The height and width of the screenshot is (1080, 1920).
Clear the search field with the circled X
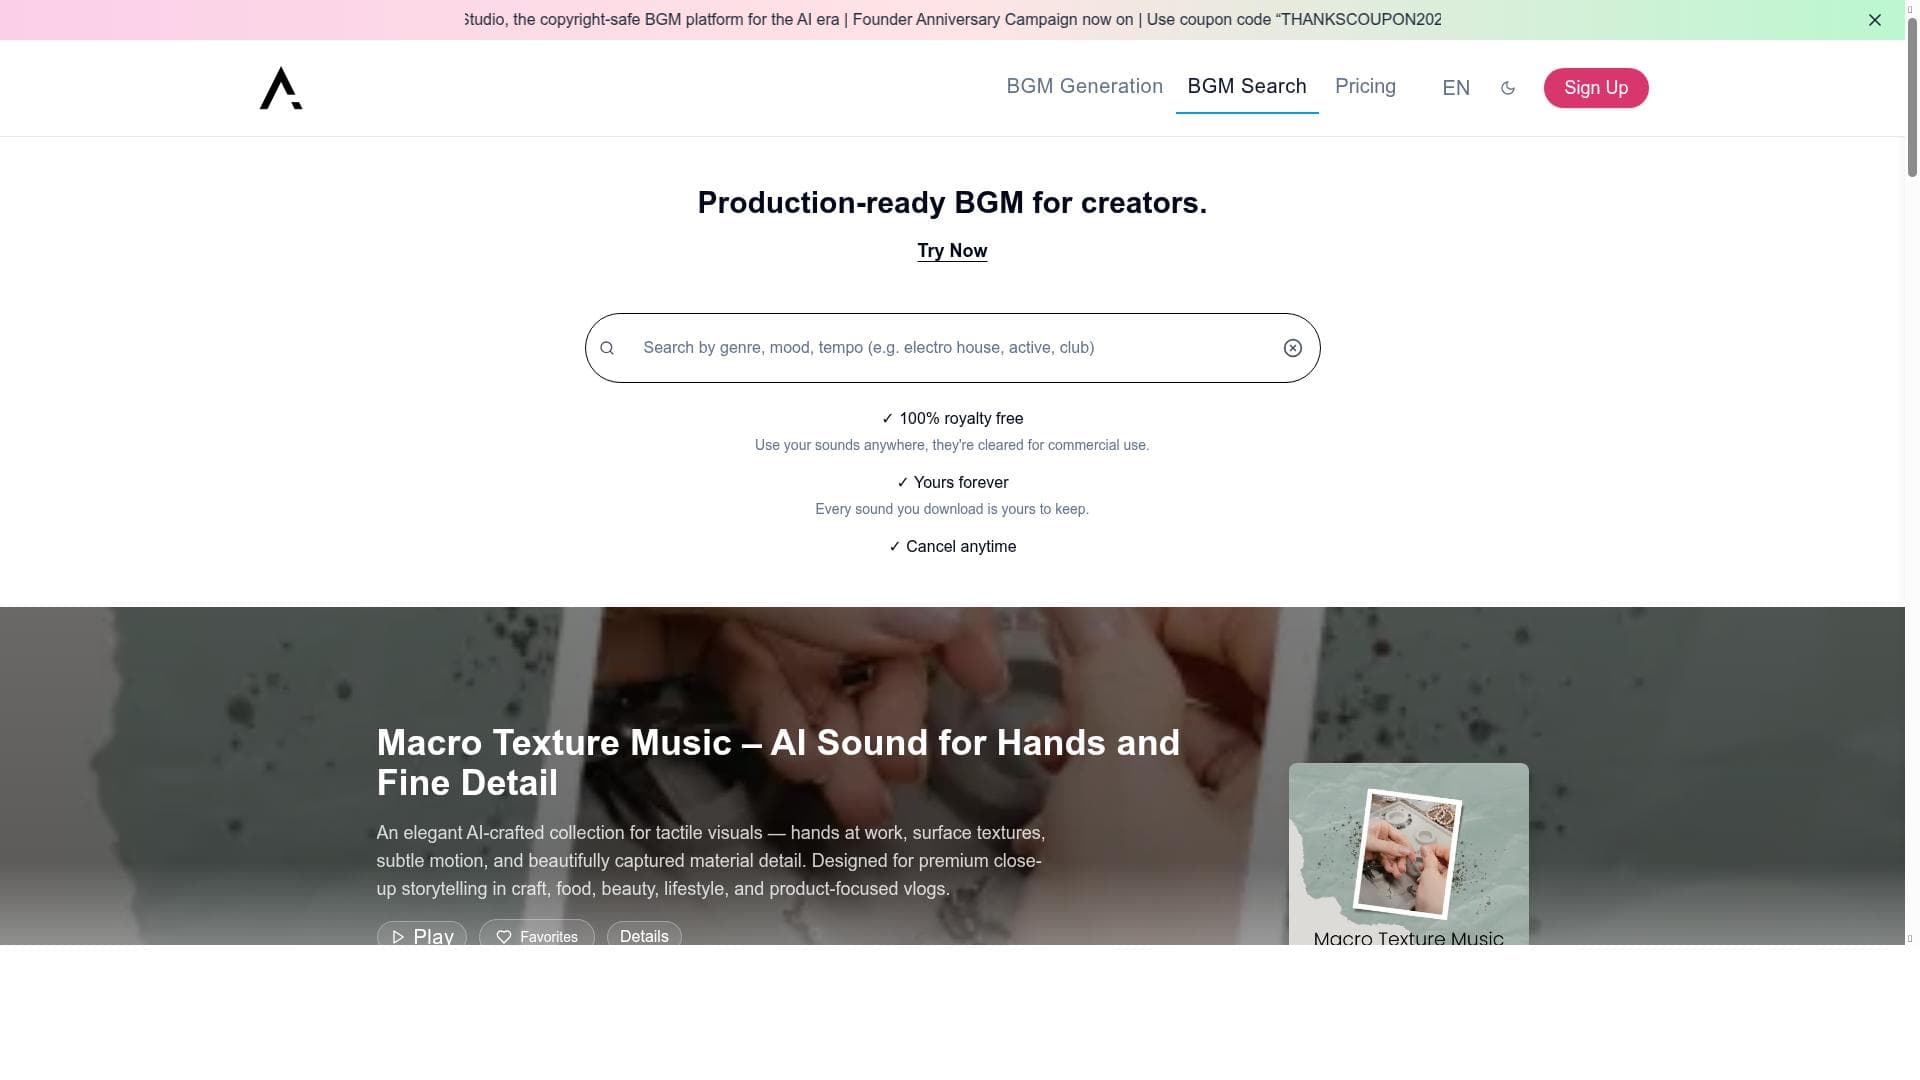[x=1293, y=348]
